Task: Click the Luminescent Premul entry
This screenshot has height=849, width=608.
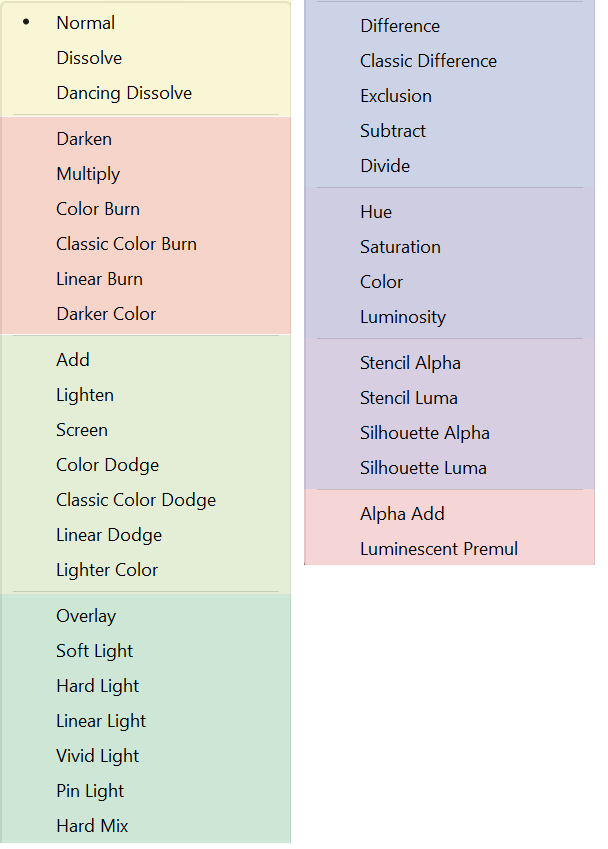Action: (439, 549)
